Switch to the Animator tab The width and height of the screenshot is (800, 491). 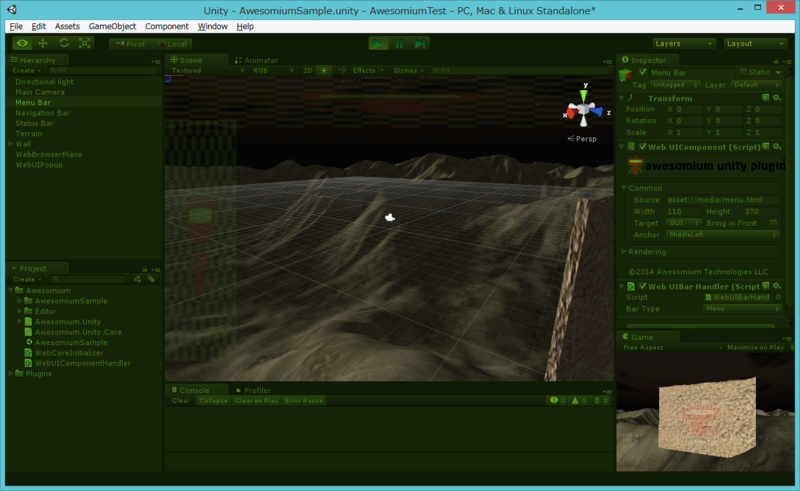pyautogui.click(x=257, y=60)
